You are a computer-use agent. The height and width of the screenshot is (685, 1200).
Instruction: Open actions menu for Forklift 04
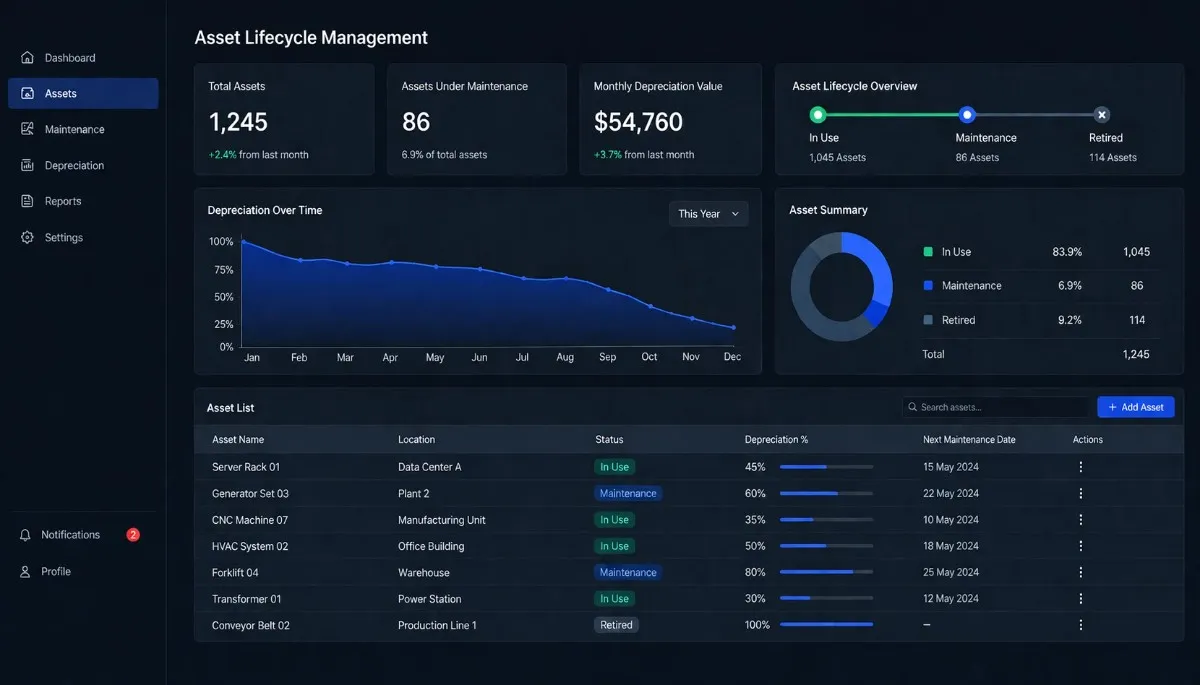[x=1080, y=573]
